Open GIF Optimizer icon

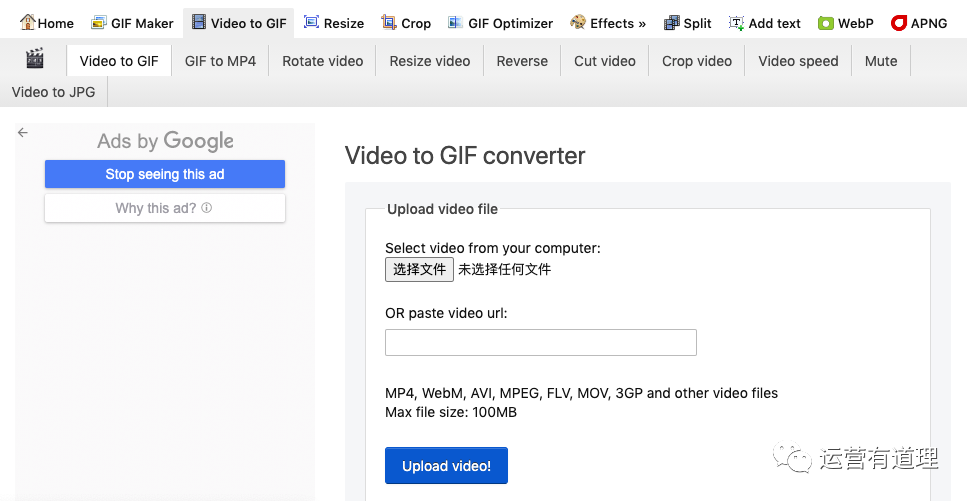point(455,22)
